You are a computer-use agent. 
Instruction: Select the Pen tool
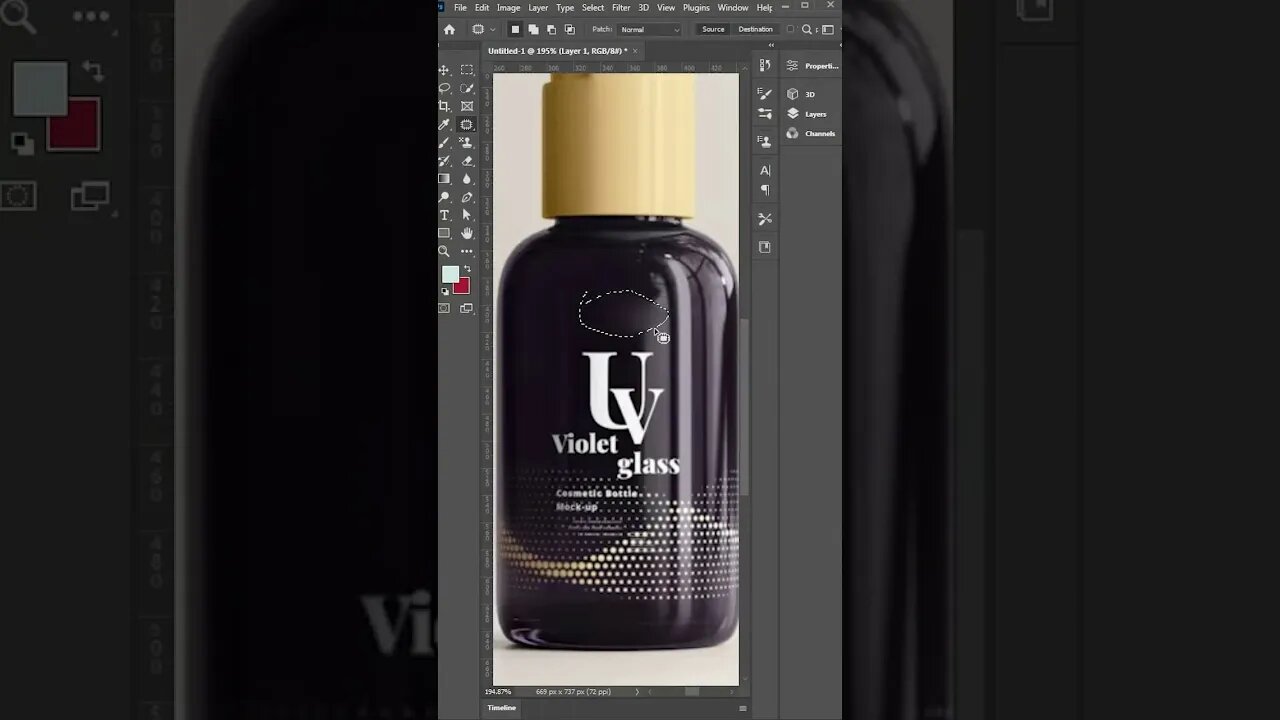(x=467, y=197)
